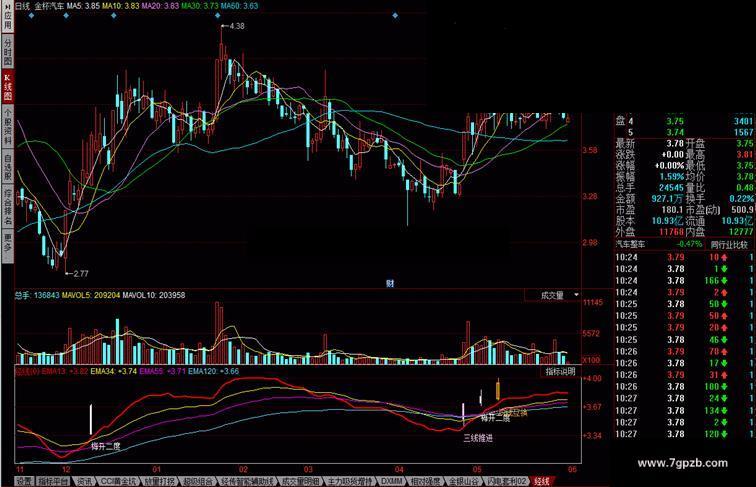Click the MAVOL5: 209204 label
Image resolution: width=756 pixels, height=487 pixels.
(x=91, y=295)
